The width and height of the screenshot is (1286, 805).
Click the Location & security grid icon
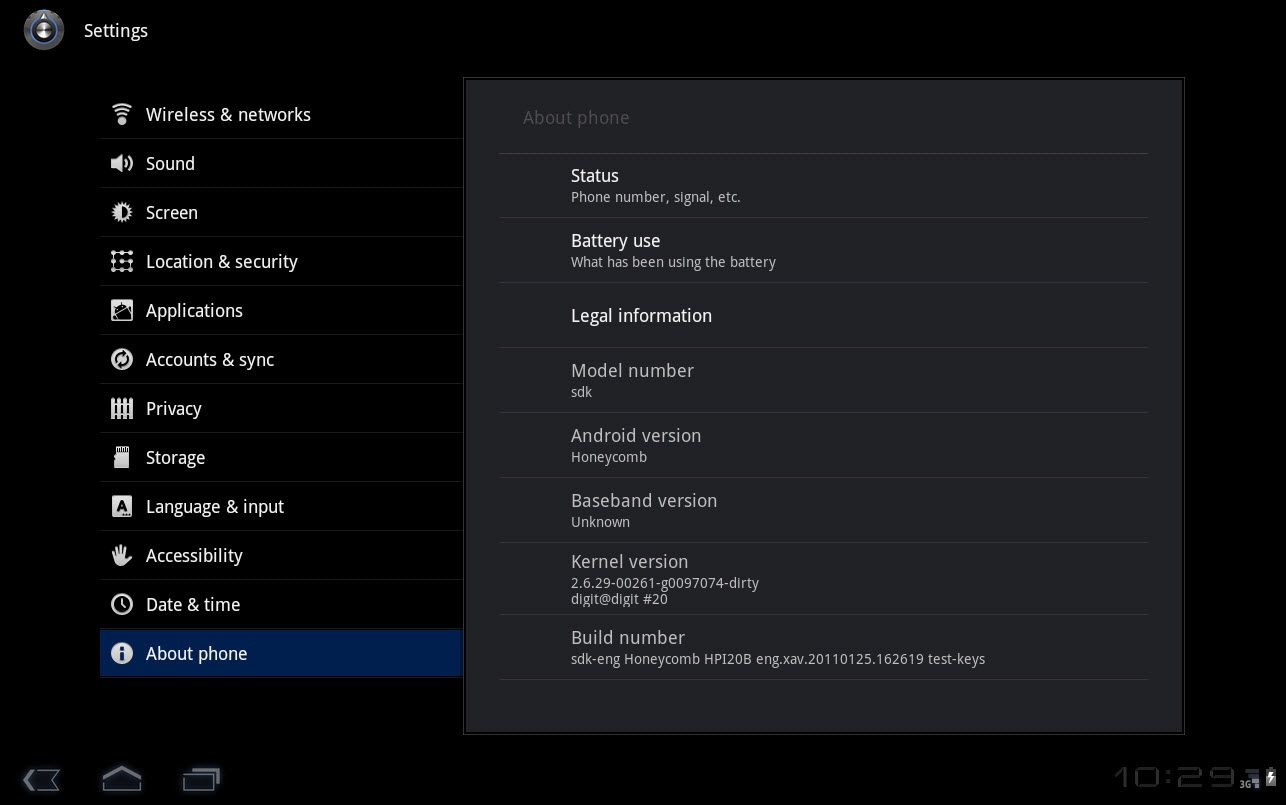click(122, 261)
